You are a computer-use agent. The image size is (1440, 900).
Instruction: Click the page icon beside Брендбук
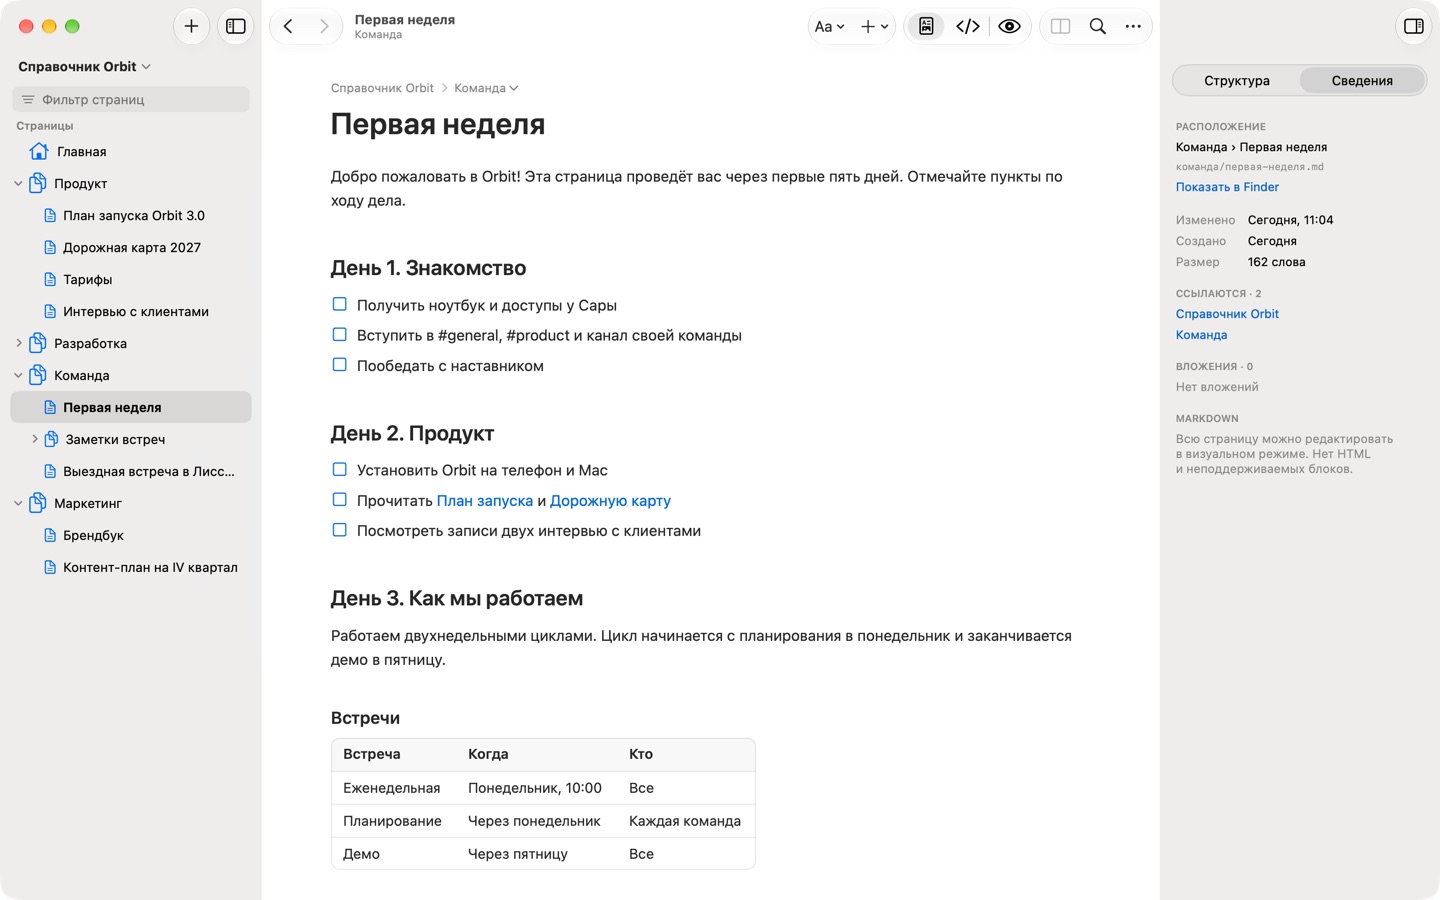coord(50,535)
